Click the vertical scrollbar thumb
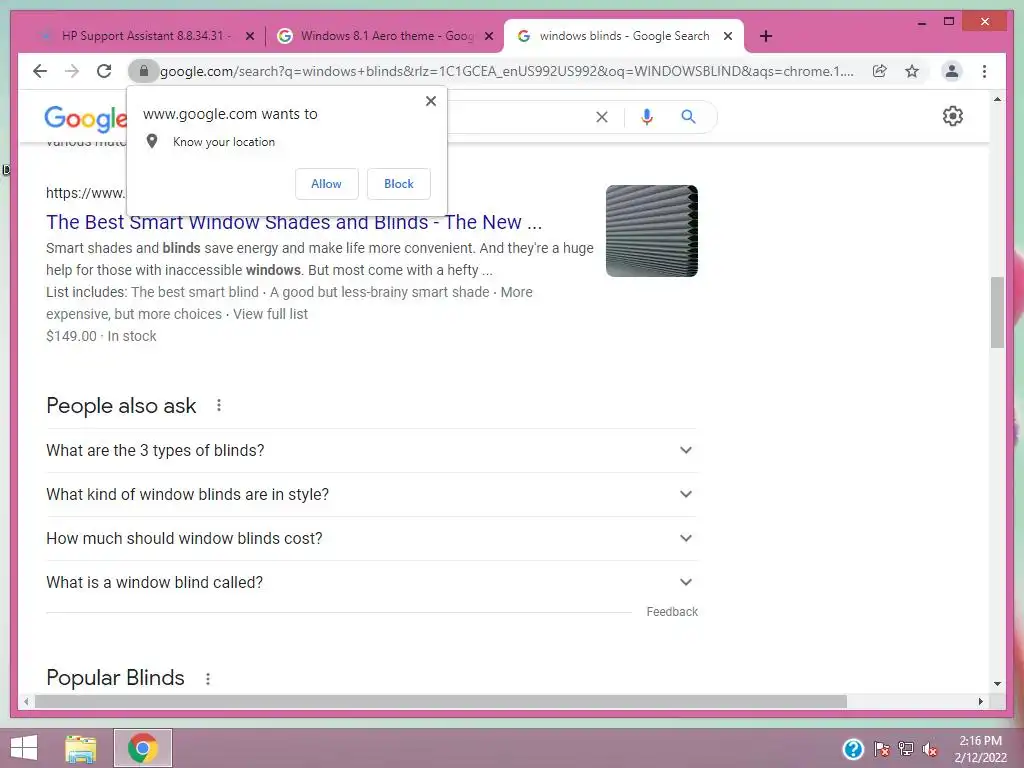Screen dimensions: 1024x768 (997, 312)
